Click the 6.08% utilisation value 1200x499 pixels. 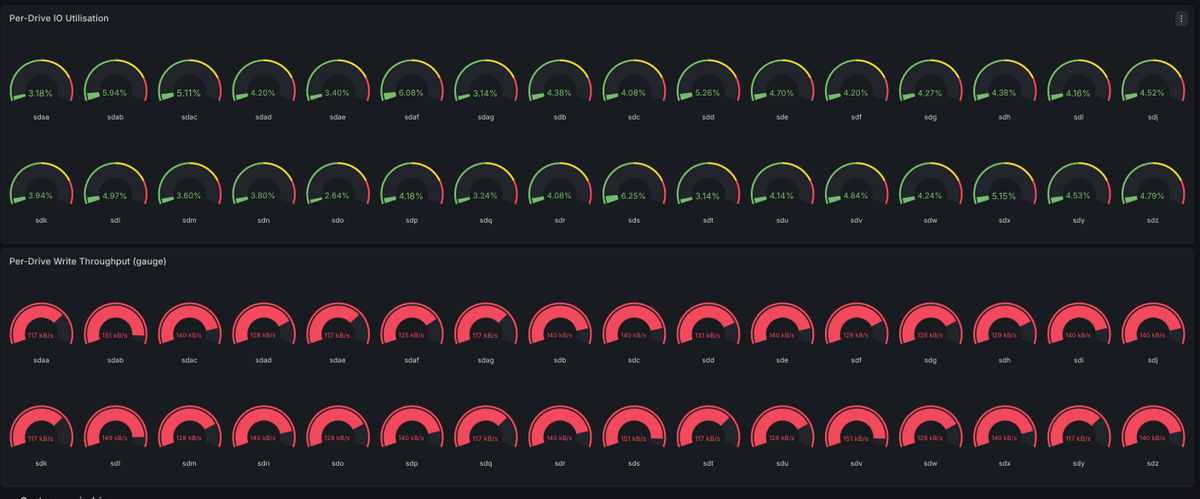[412, 93]
